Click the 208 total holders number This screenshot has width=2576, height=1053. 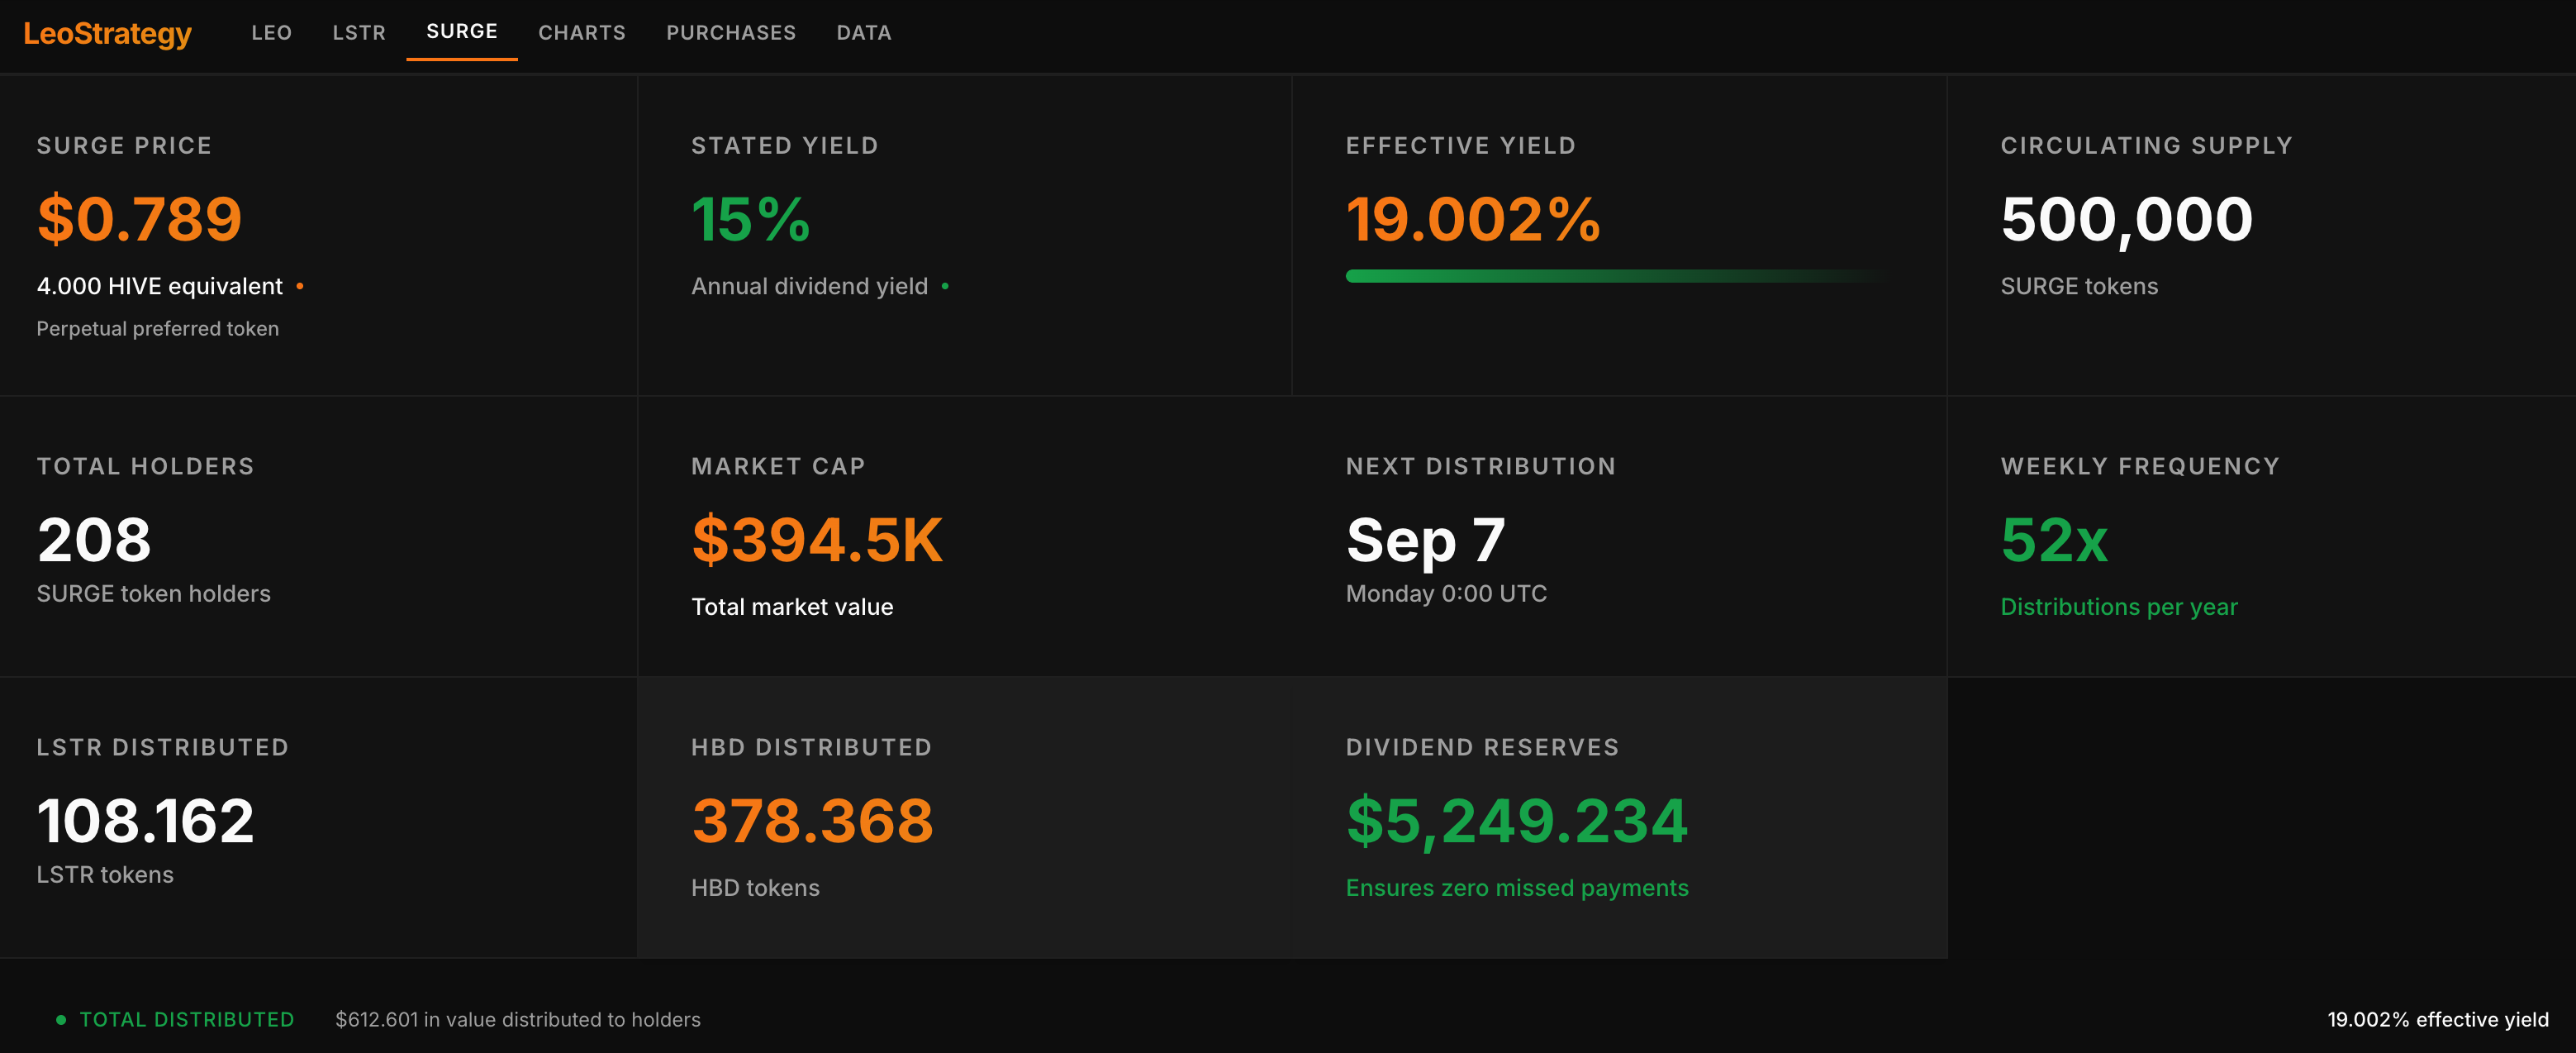94,540
